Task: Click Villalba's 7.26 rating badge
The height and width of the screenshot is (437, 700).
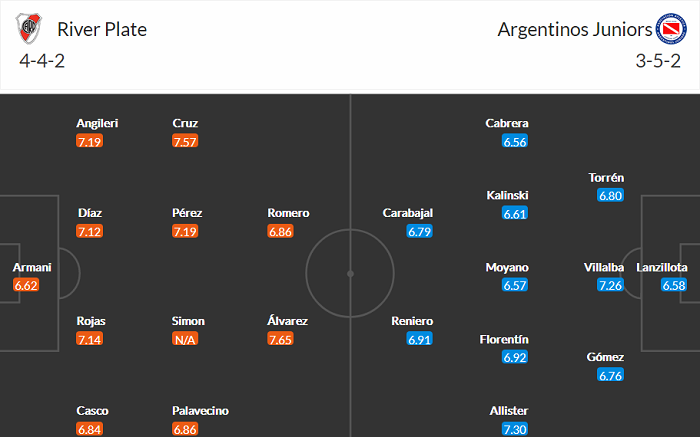Action: [x=610, y=286]
